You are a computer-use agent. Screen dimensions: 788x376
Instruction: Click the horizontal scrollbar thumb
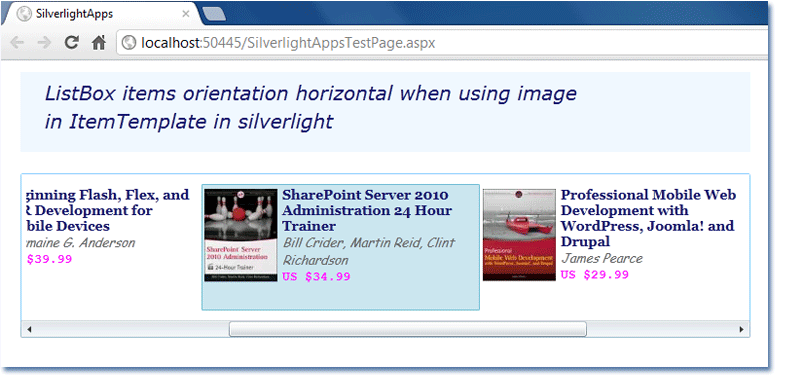[408, 329]
